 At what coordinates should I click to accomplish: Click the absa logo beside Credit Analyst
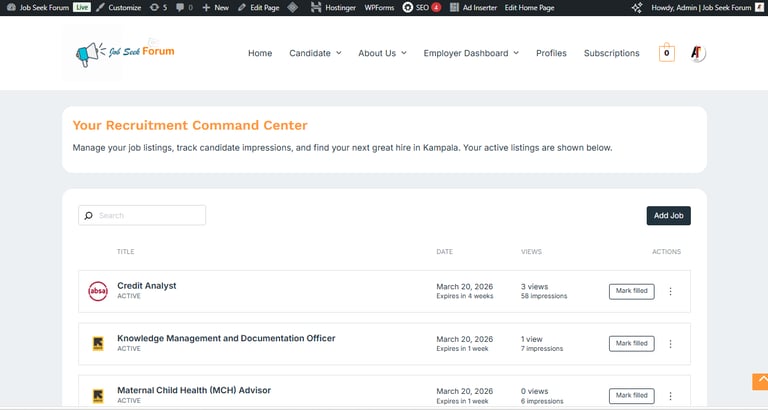pos(98,291)
